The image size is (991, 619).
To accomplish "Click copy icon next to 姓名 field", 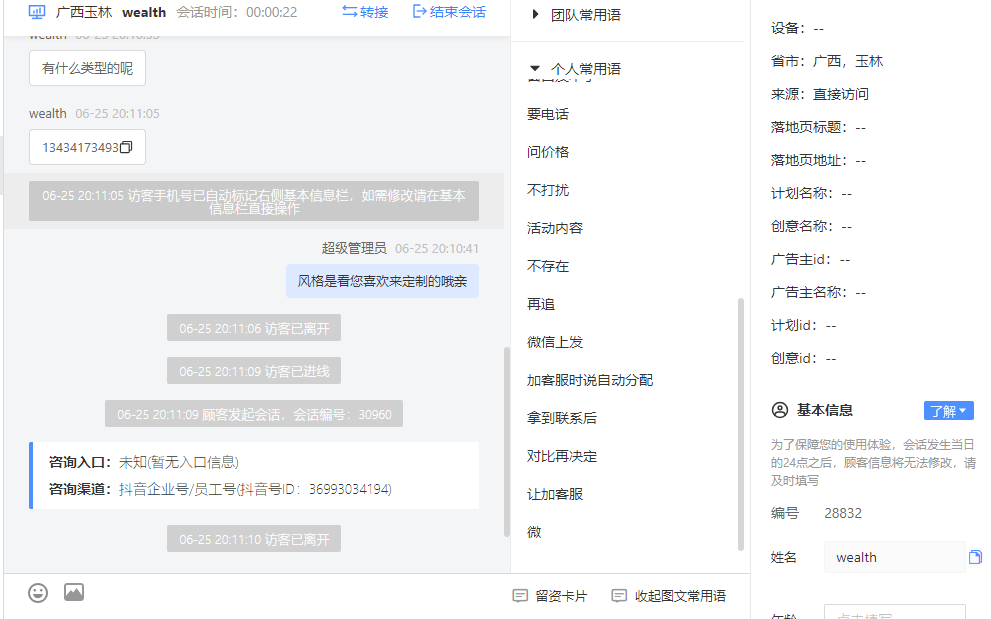I will tap(975, 557).
